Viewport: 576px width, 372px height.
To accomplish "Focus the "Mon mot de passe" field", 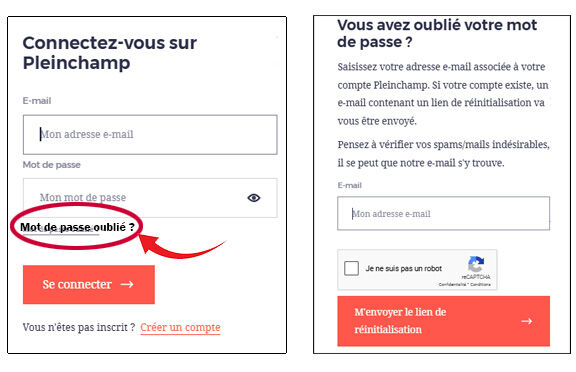I will [150, 198].
